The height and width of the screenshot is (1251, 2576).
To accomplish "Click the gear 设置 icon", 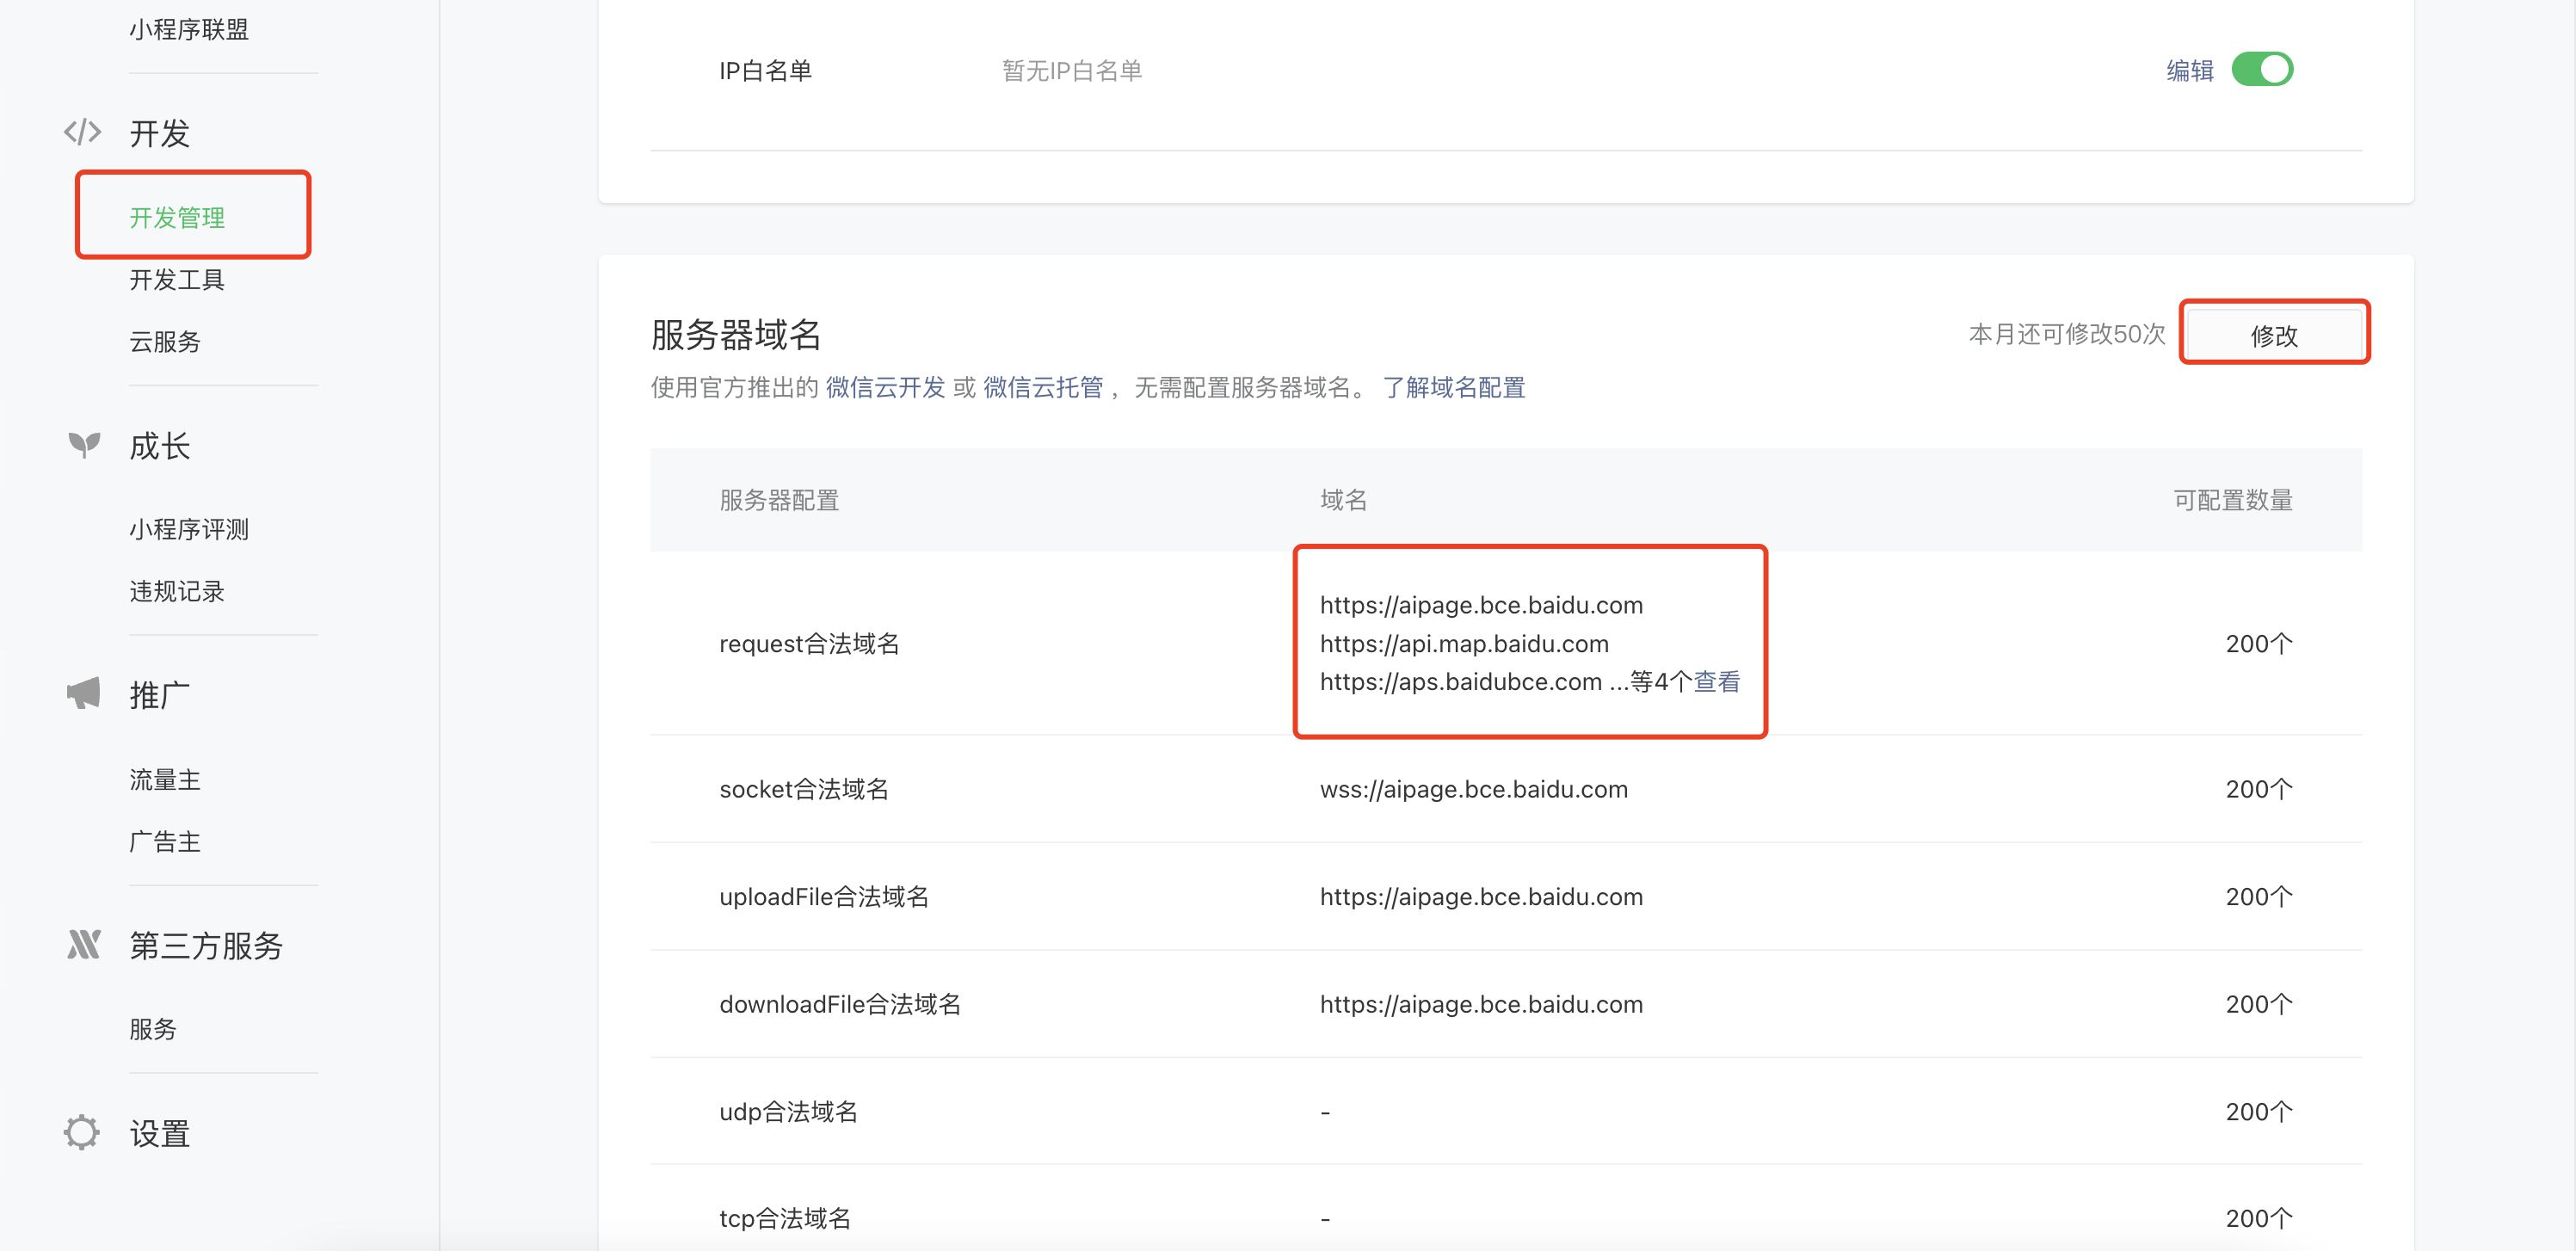I will [x=82, y=1132].
